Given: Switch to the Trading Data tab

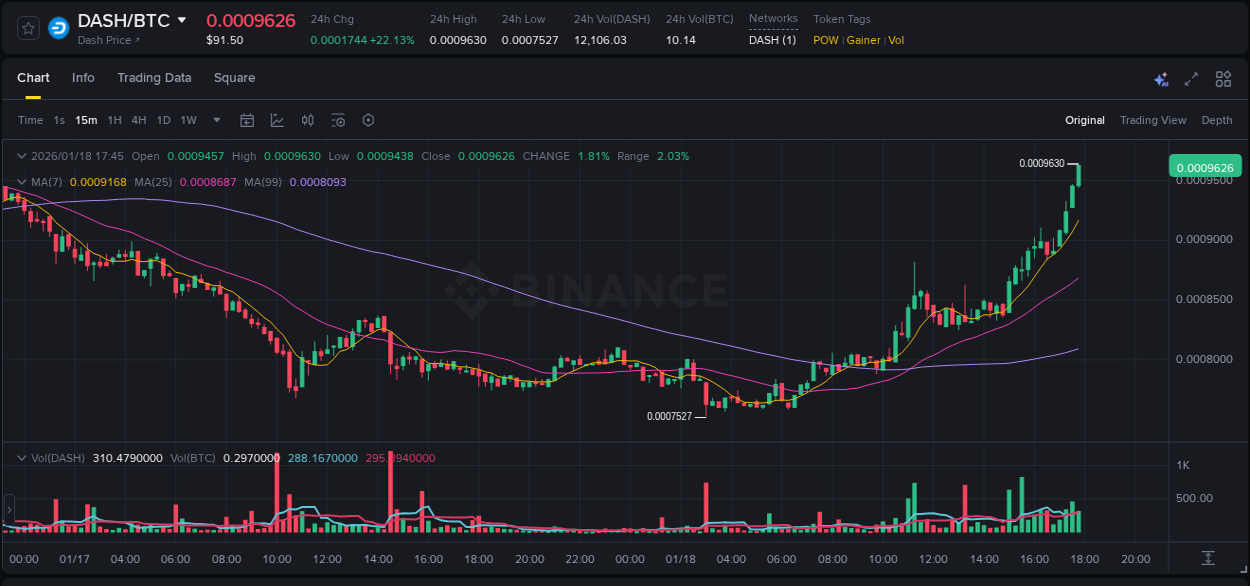Looking at the screenshot, I should coord(154,78).
